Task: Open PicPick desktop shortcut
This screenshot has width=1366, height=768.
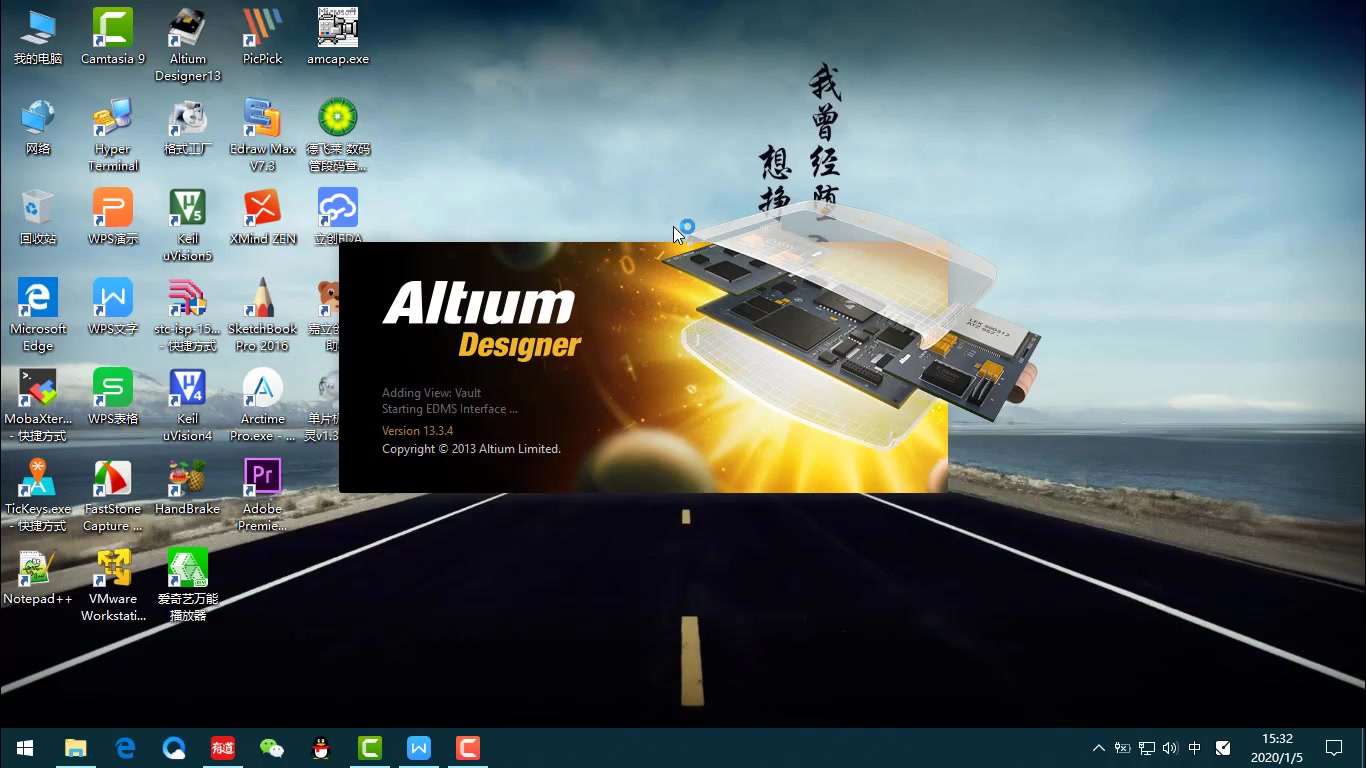Action: (262, 37)
